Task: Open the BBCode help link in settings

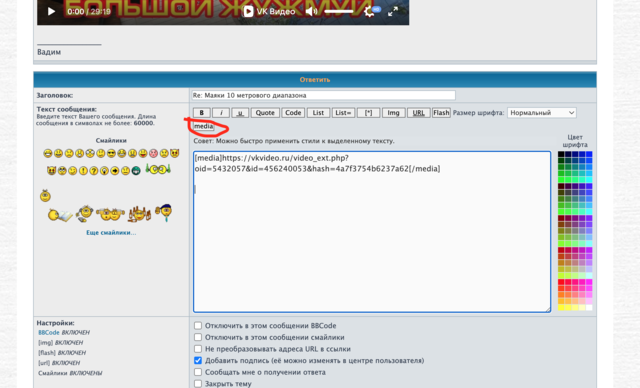Action: coord(49,333)
